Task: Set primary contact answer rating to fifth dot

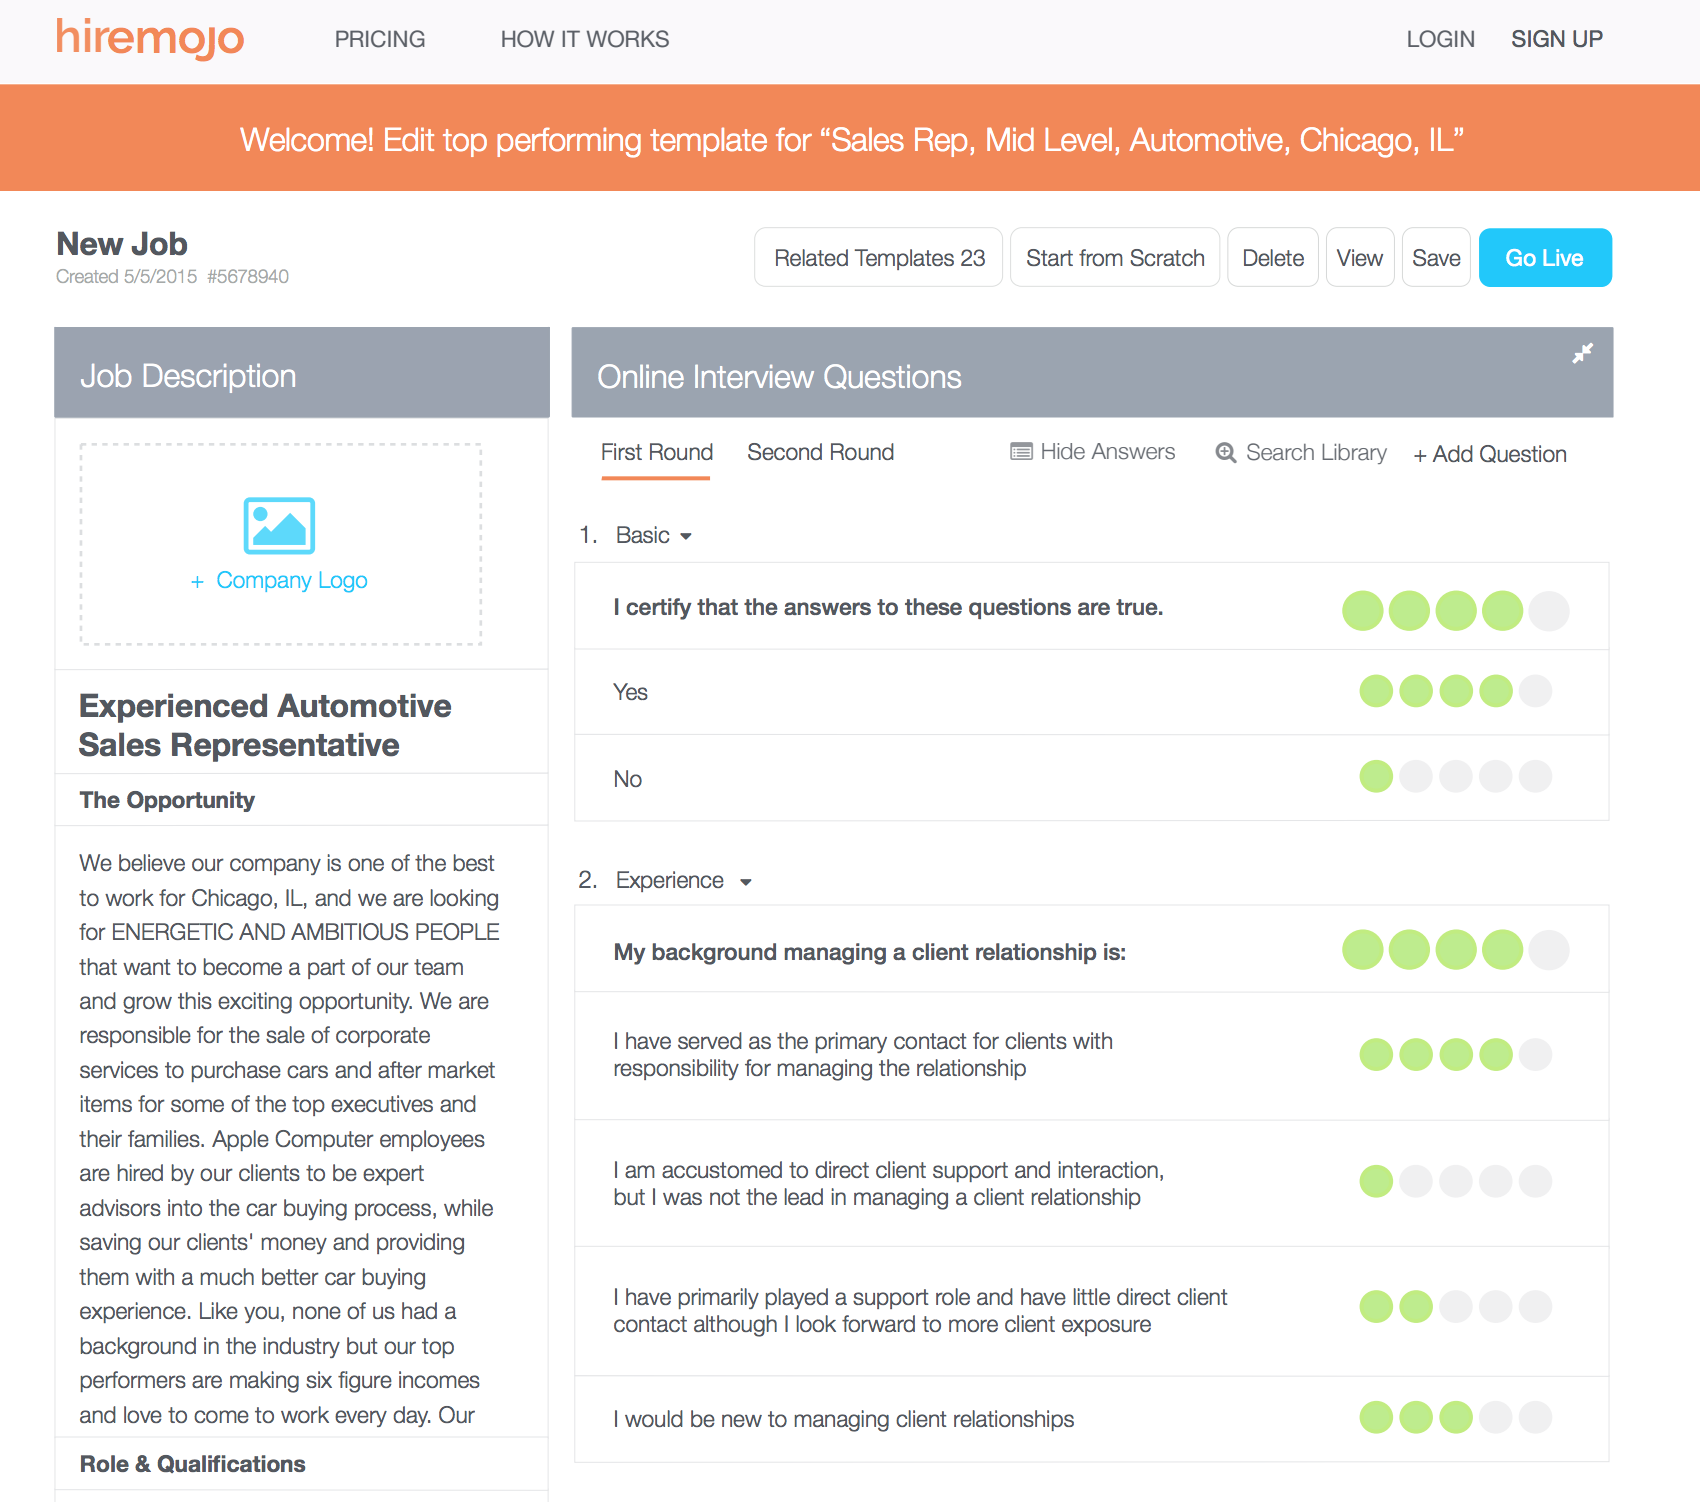Action: coord(1535,1054)
